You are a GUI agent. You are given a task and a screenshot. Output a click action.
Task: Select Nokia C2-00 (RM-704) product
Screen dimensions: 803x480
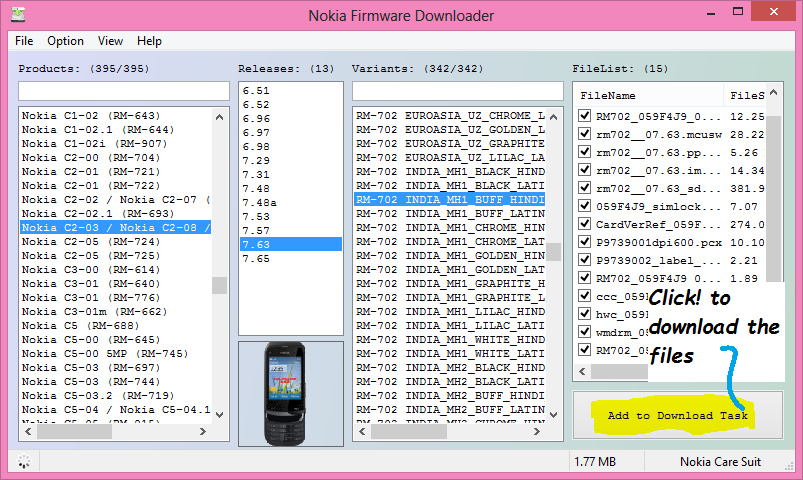[x=116, y=157]
